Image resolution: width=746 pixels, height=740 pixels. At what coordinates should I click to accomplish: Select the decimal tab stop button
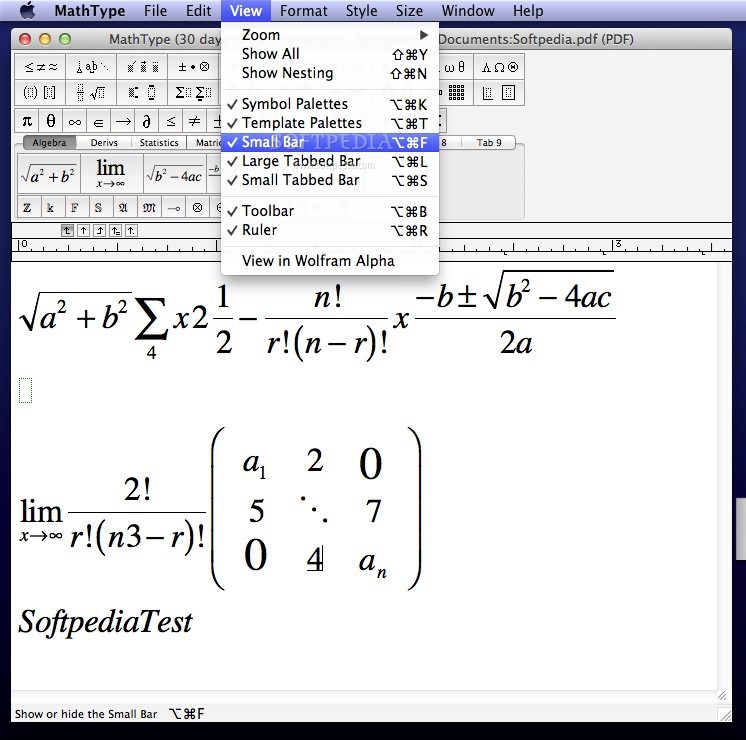pyautogui.click(x=131, y=231)
